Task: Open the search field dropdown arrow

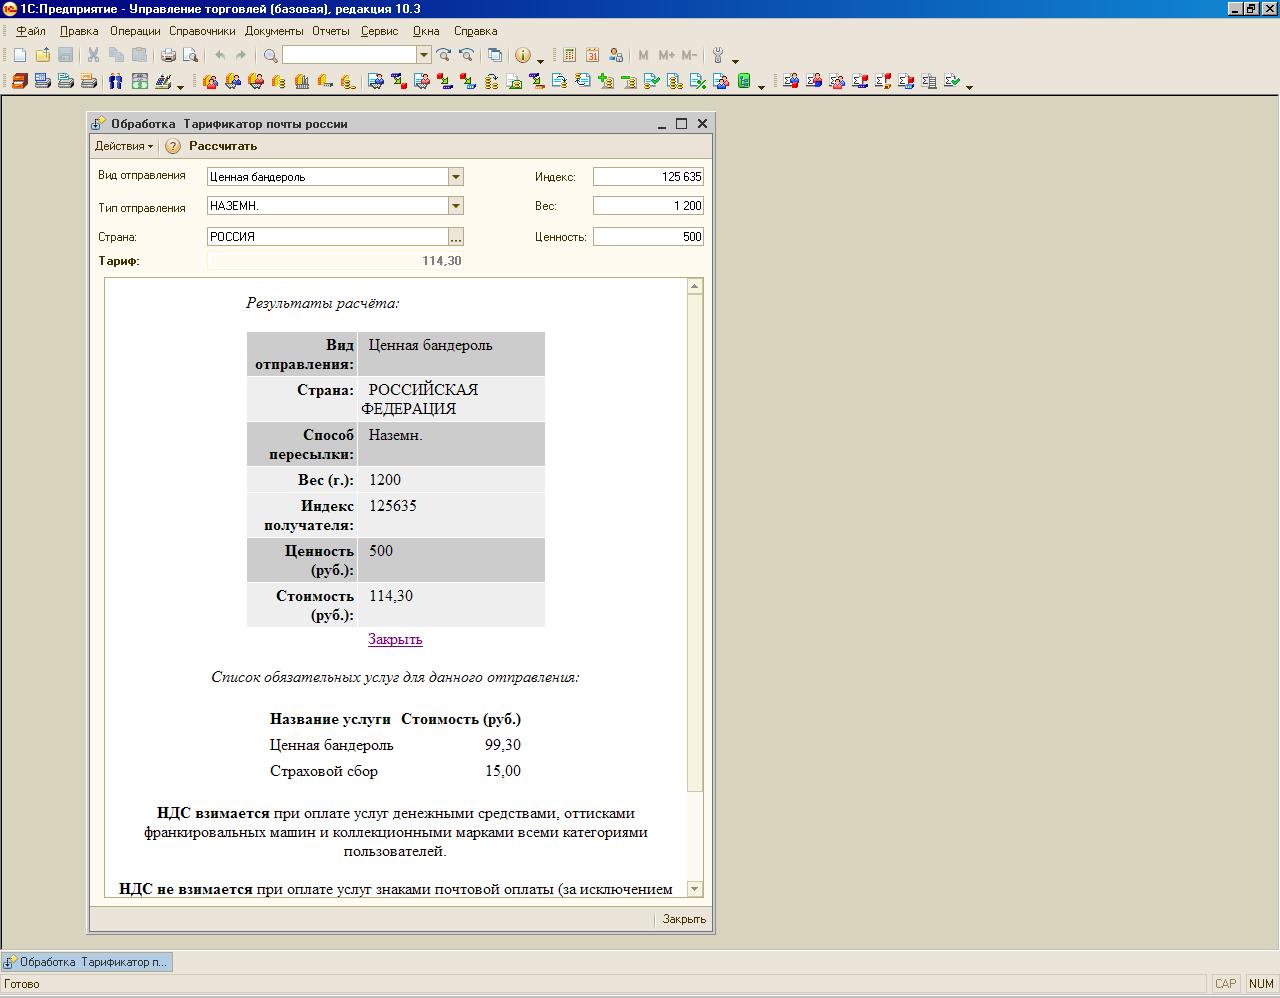Action: coord(424,56)
